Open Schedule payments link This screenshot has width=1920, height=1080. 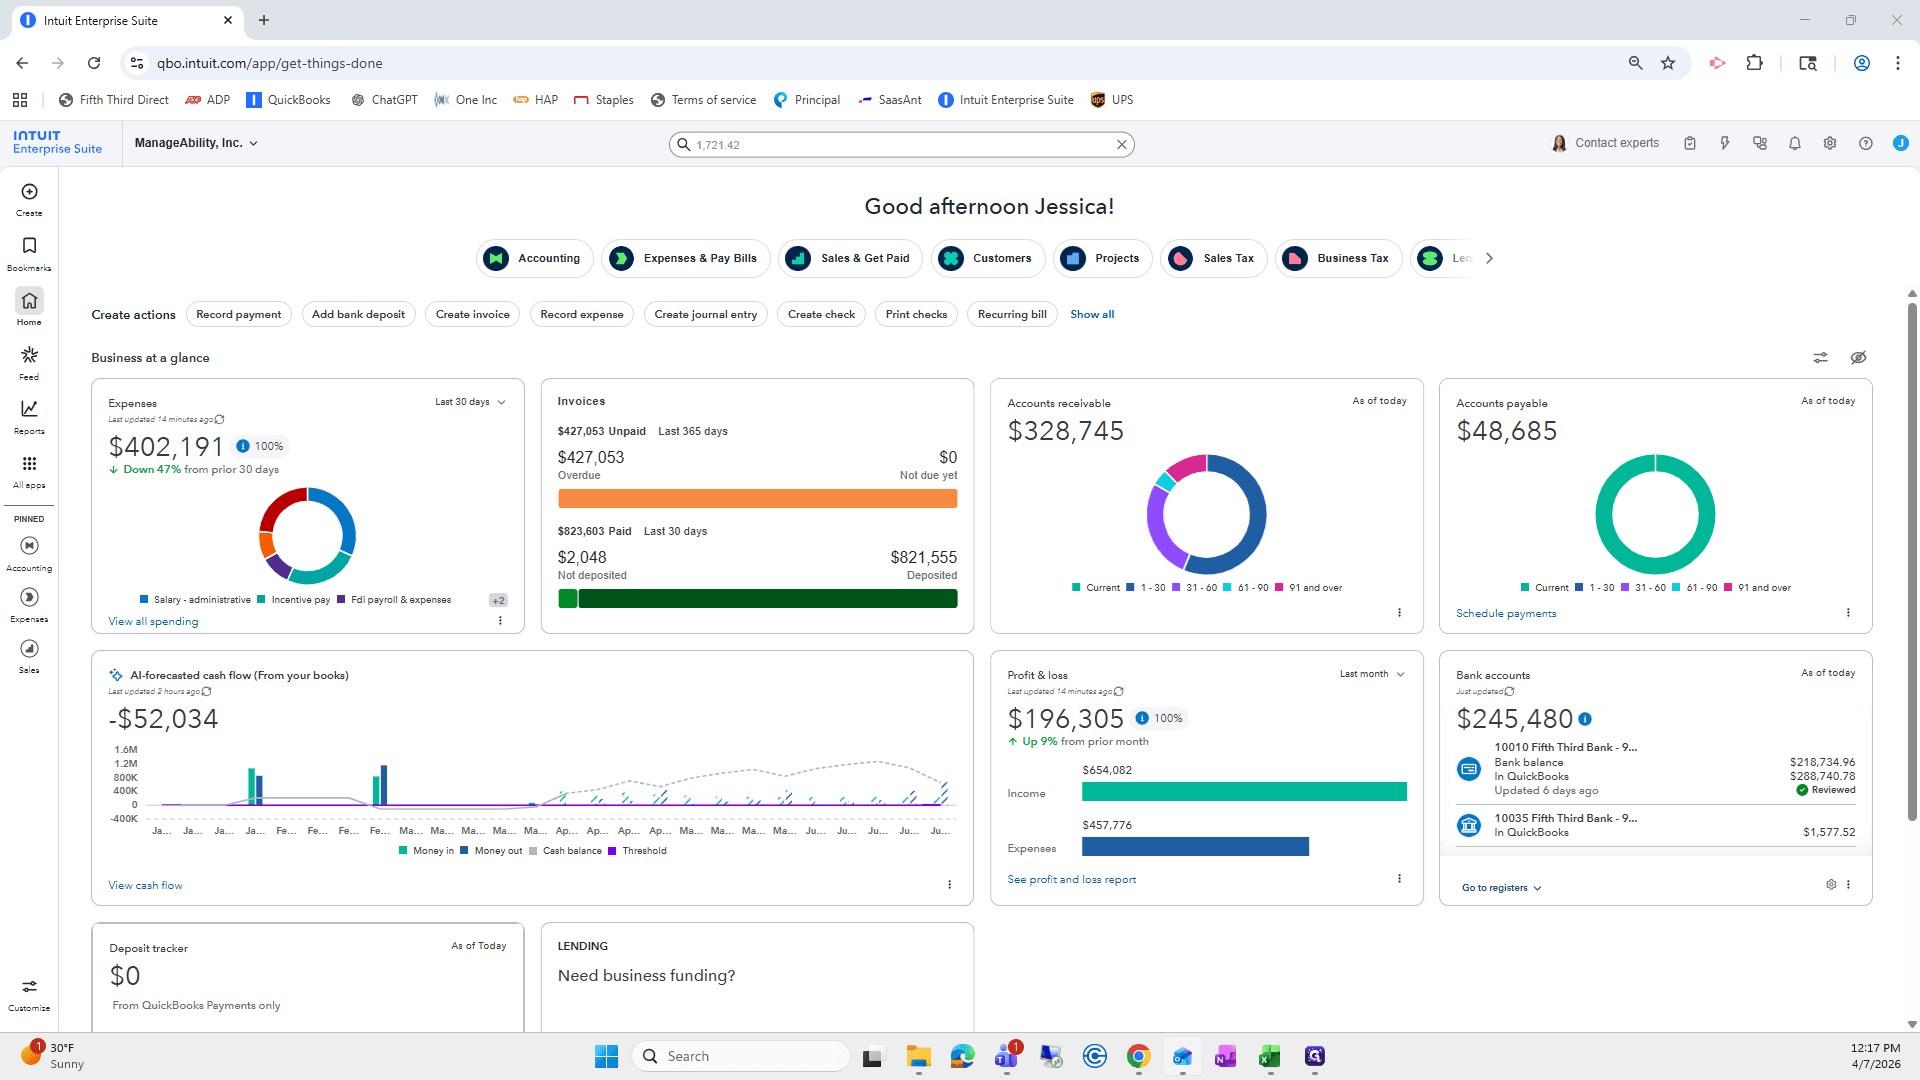coord(1506,614)
